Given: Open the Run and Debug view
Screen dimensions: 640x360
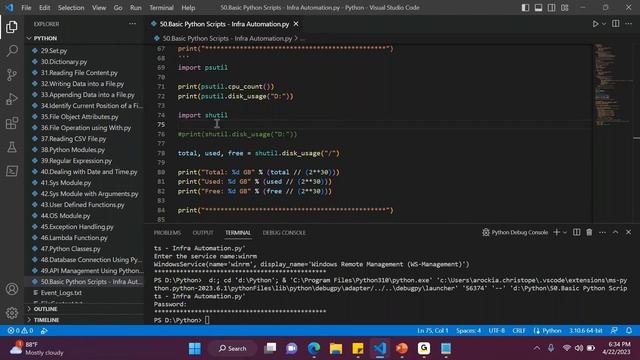Looking at the screenshot, I should coord(12,99).
